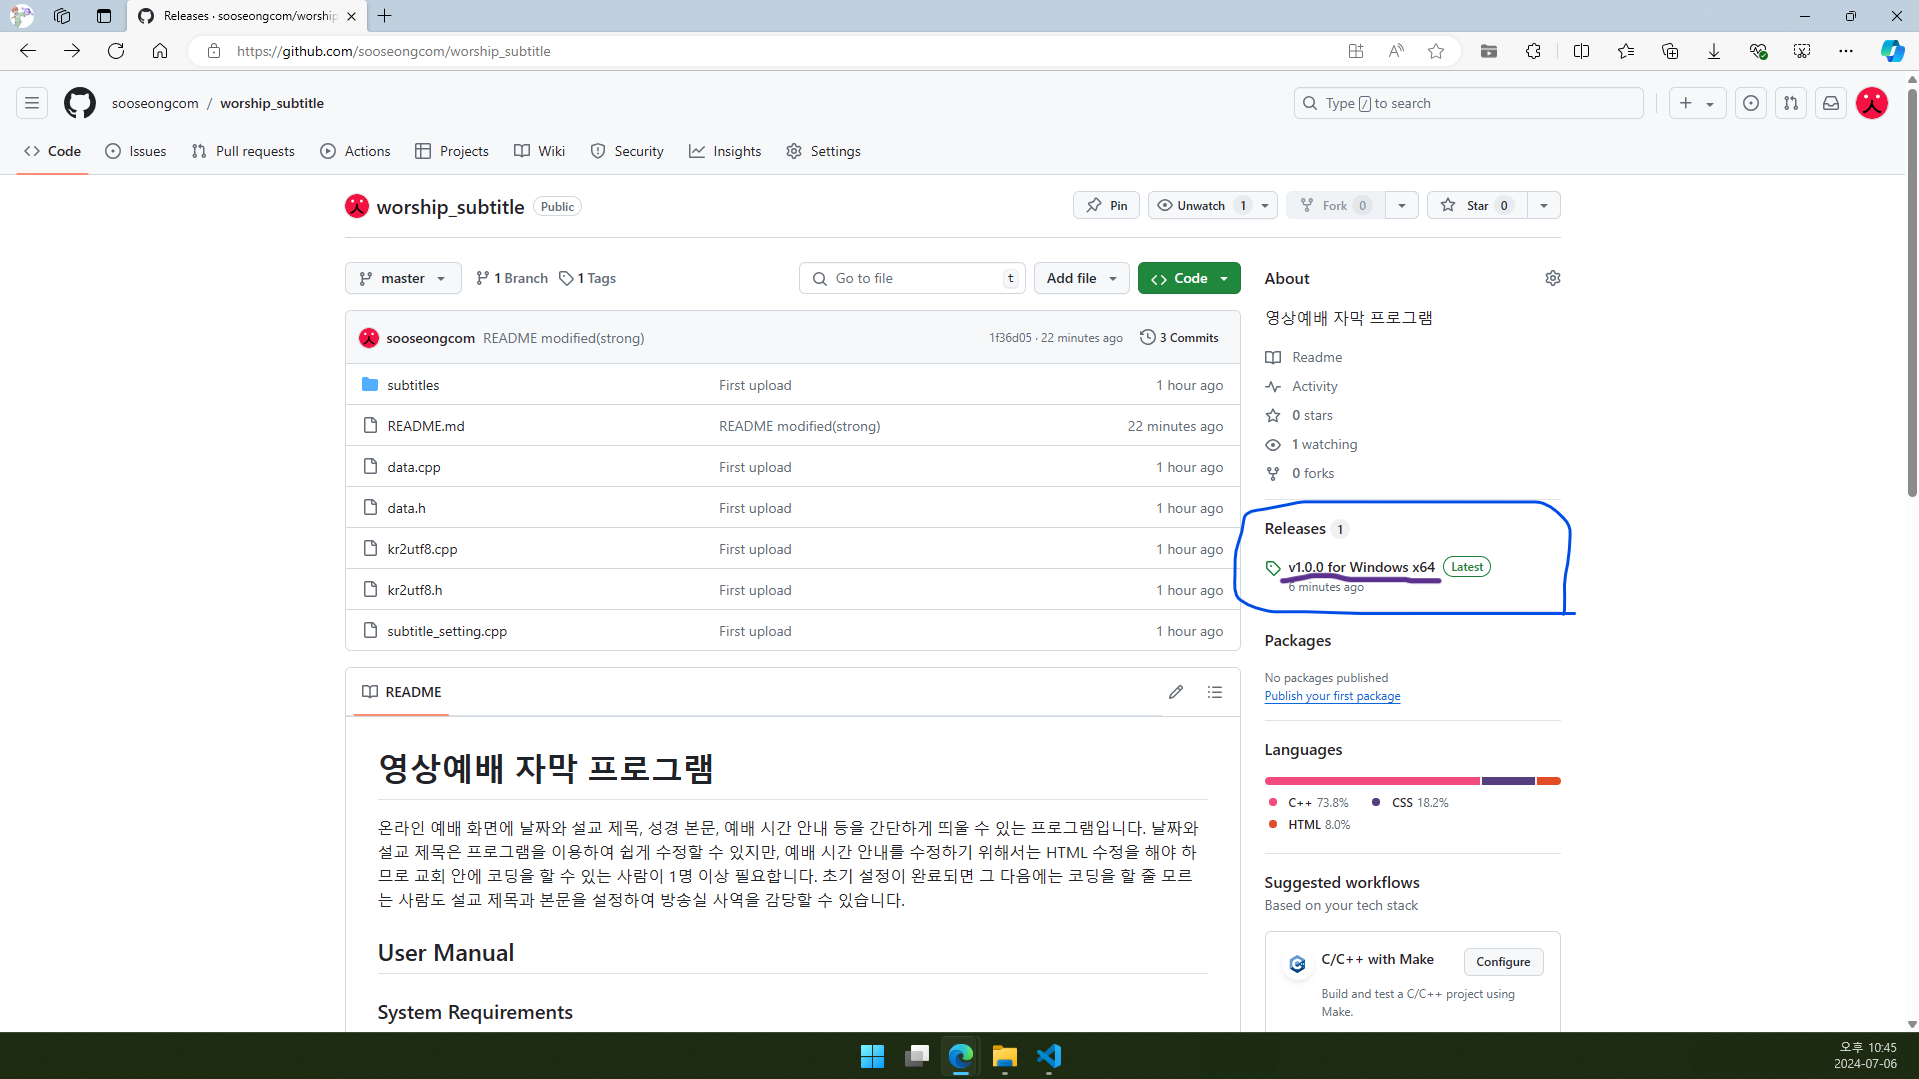Viewport: 1919px width, 1079px height.
Task: Open the repository Settings tab
Action: tap(824, 151)
